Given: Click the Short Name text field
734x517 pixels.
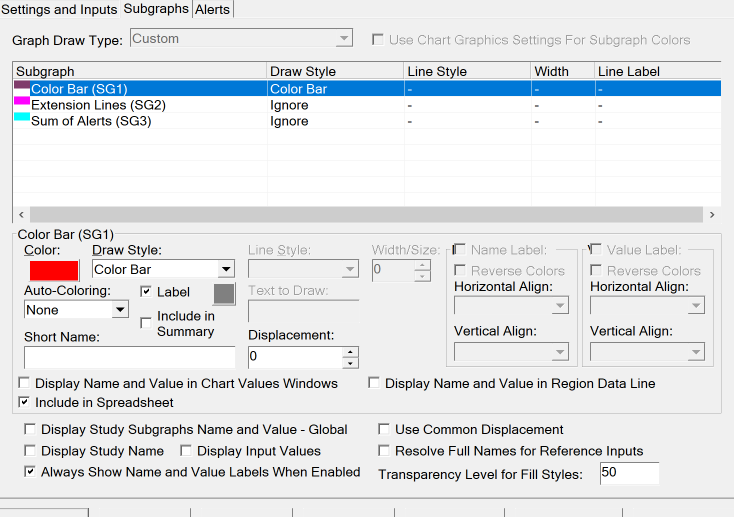Looking at the screenshot, I should pyautogui.click(x=129, y=357).
